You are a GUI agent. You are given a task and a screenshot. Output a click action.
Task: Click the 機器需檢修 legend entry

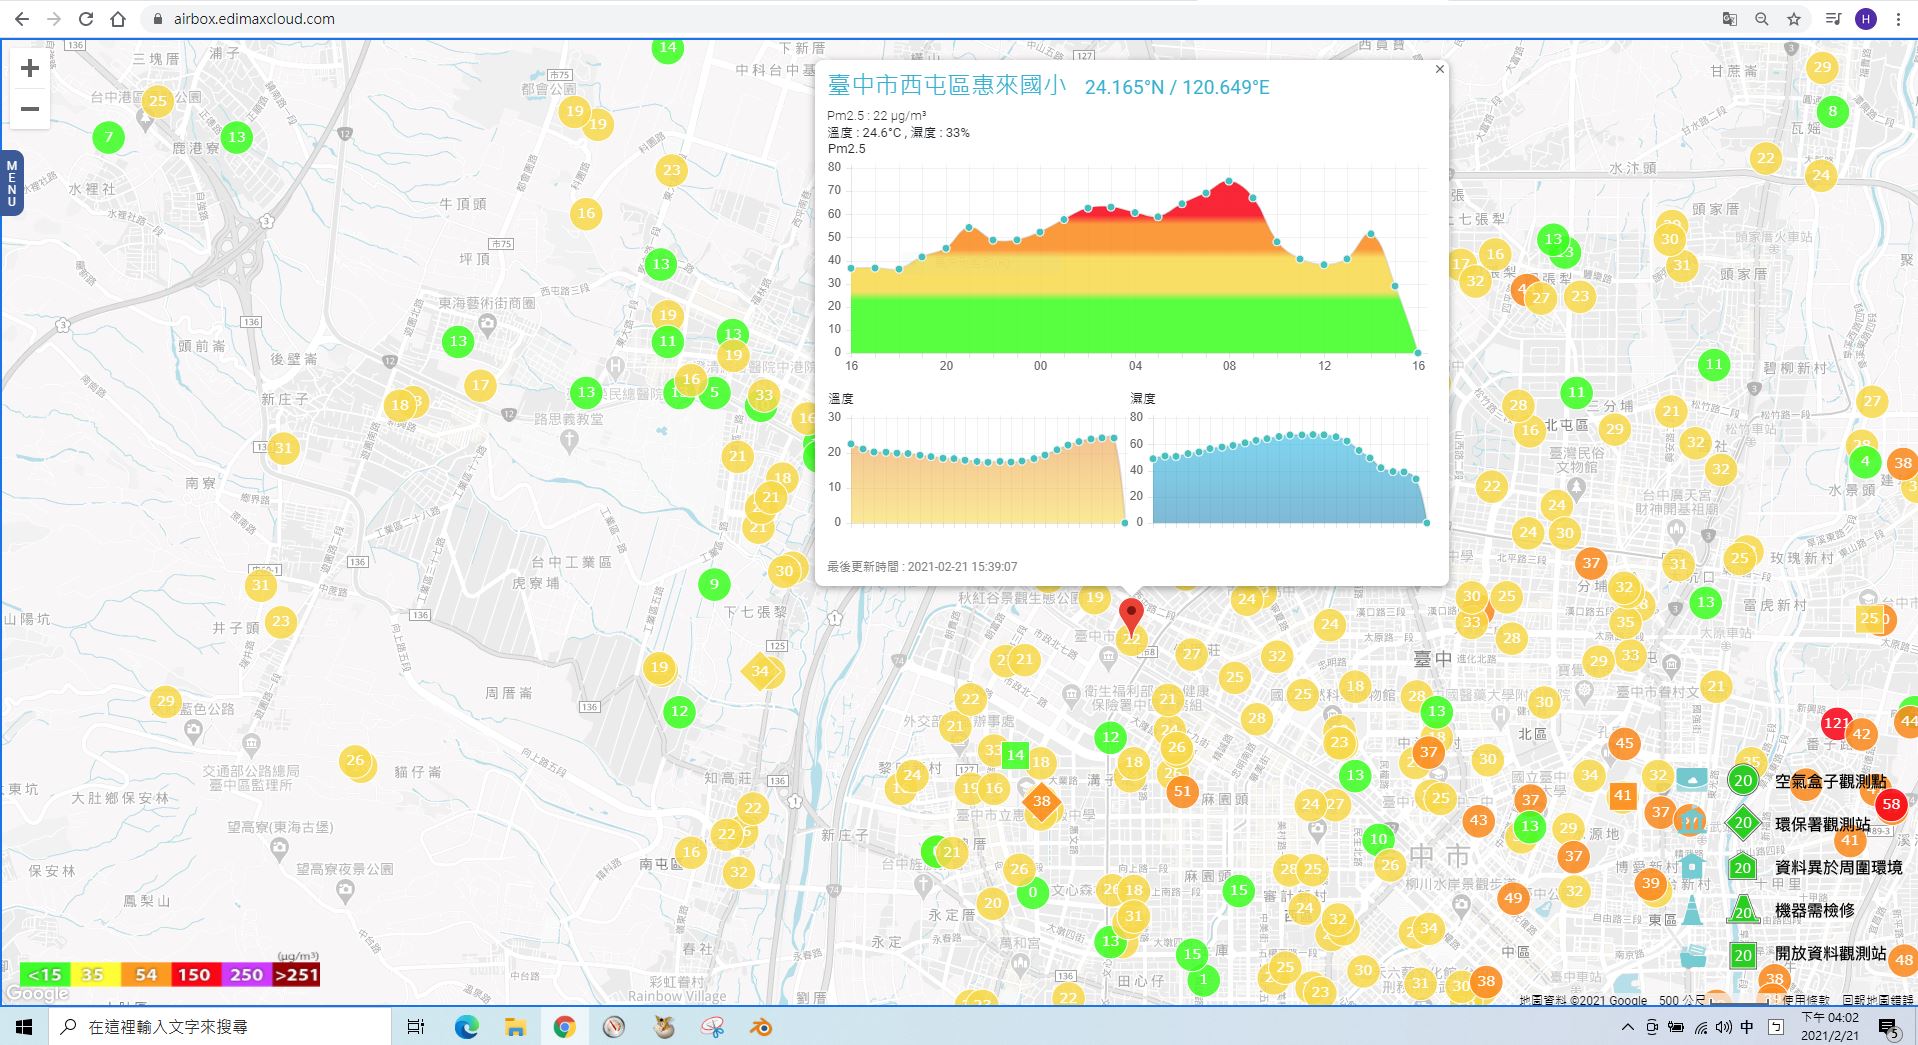(x=1814, y=910)
